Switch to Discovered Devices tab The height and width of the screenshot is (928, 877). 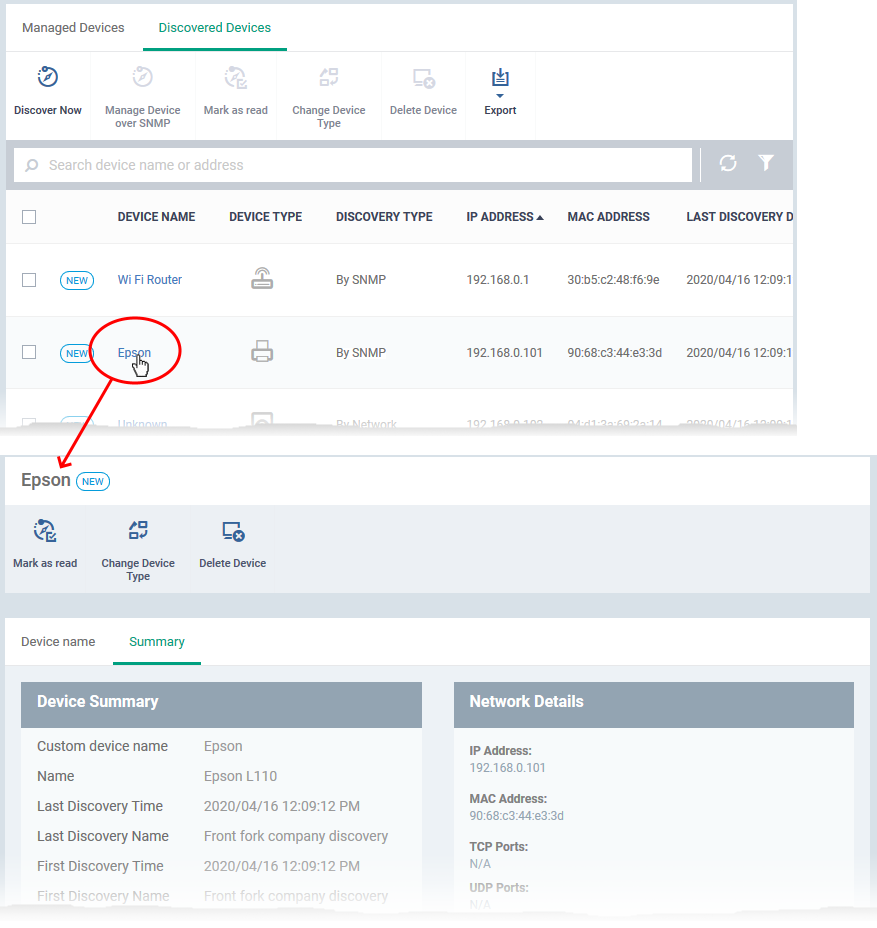click(x=215, y=28)
